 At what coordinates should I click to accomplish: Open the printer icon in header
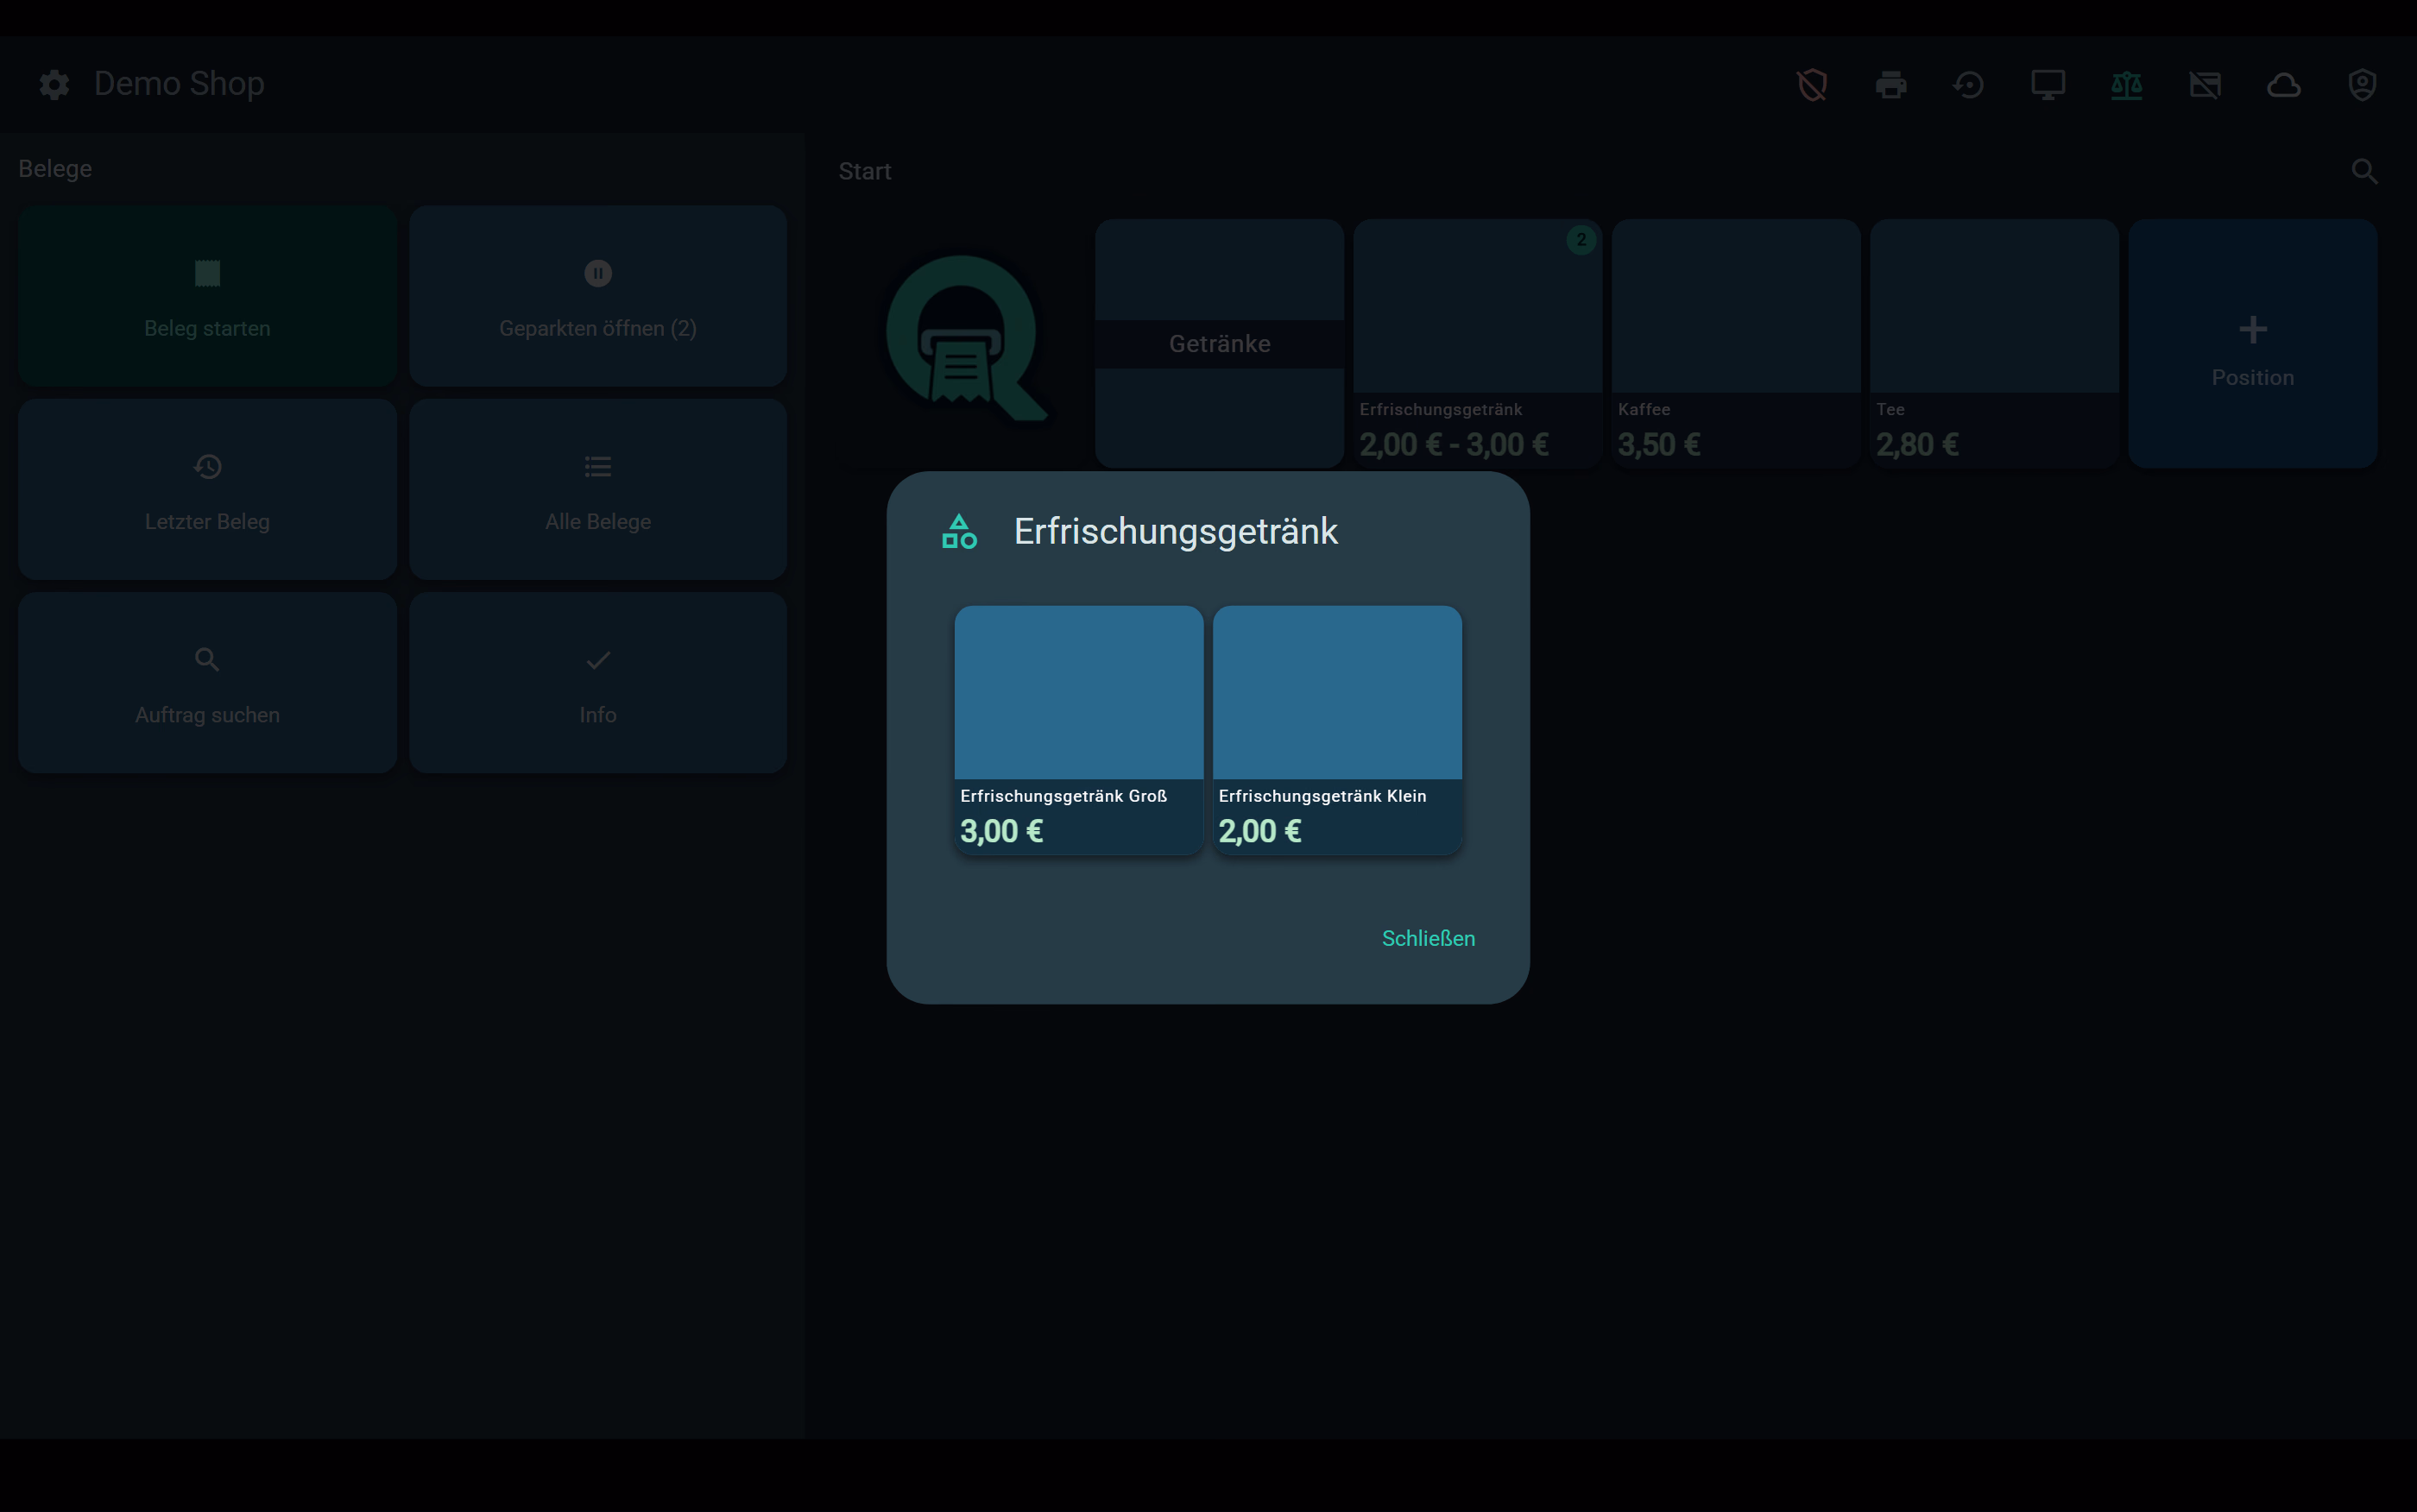(1891, 85)
